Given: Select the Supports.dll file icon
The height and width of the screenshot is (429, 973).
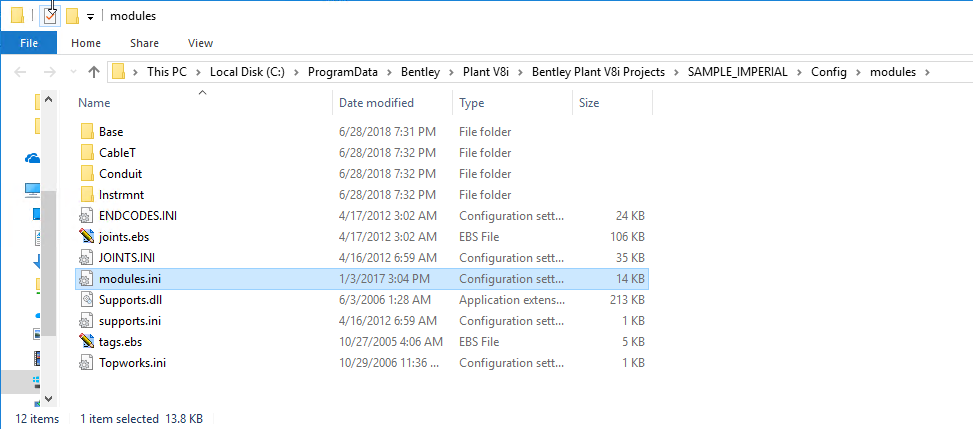Looking at the screenshot, I should click(86, 300).
